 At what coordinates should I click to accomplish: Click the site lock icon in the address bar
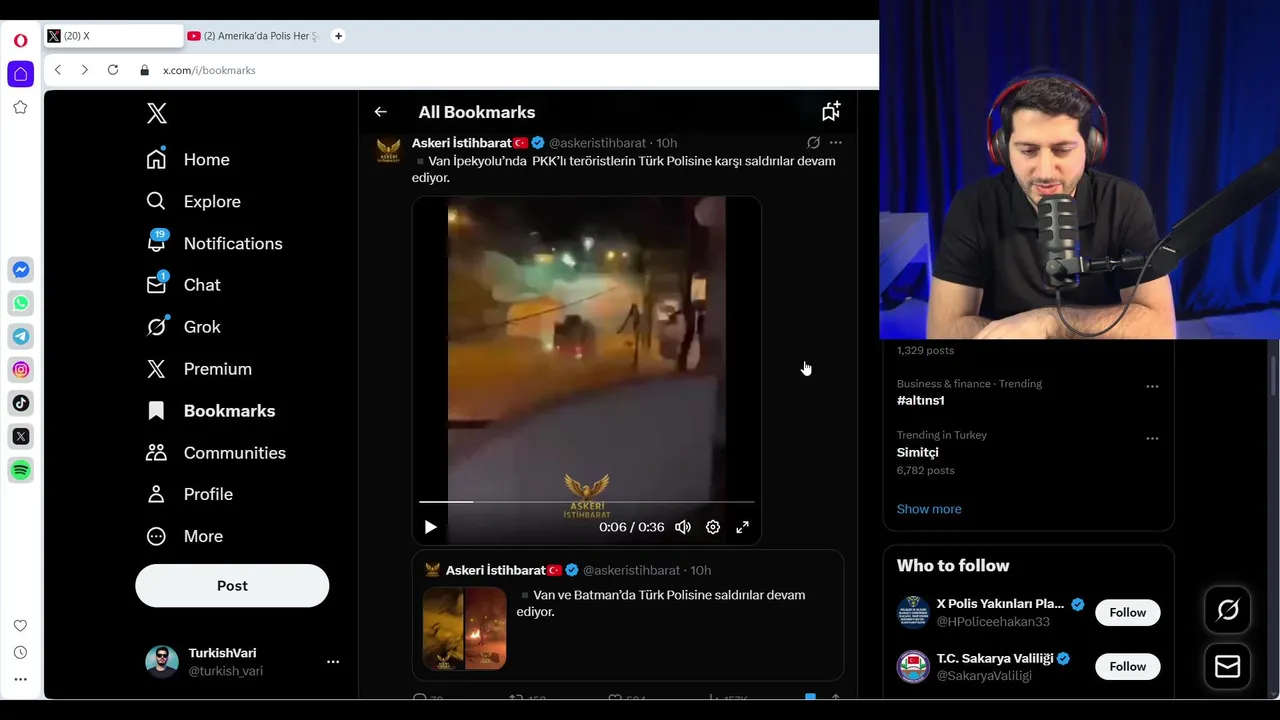[145, 70]
